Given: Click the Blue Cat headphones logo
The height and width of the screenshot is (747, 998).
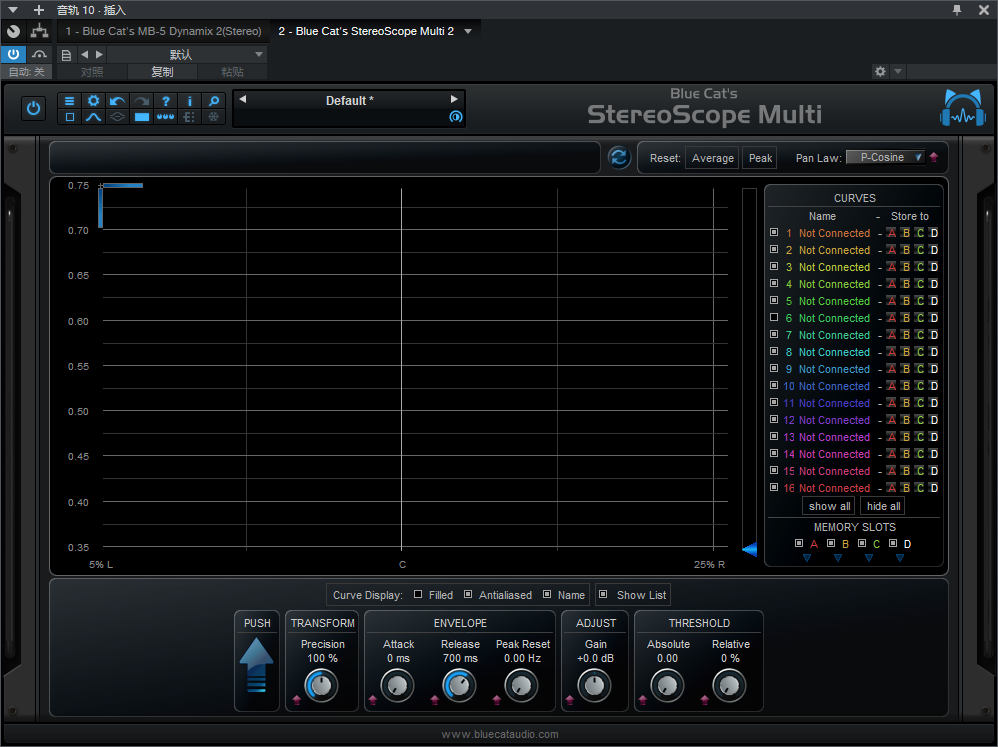Looking at the screenshot, I should pyautogui.click(x=962, y=108).
